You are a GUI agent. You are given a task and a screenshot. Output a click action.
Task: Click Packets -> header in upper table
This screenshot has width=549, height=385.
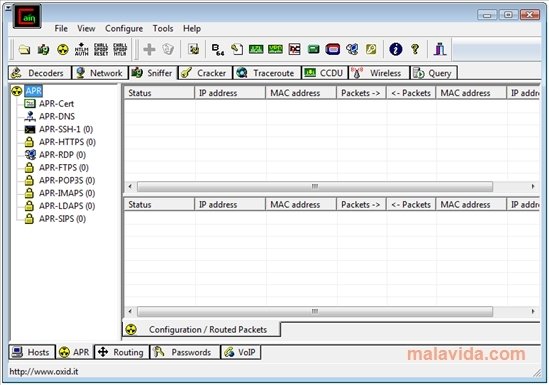coord(361,93)
